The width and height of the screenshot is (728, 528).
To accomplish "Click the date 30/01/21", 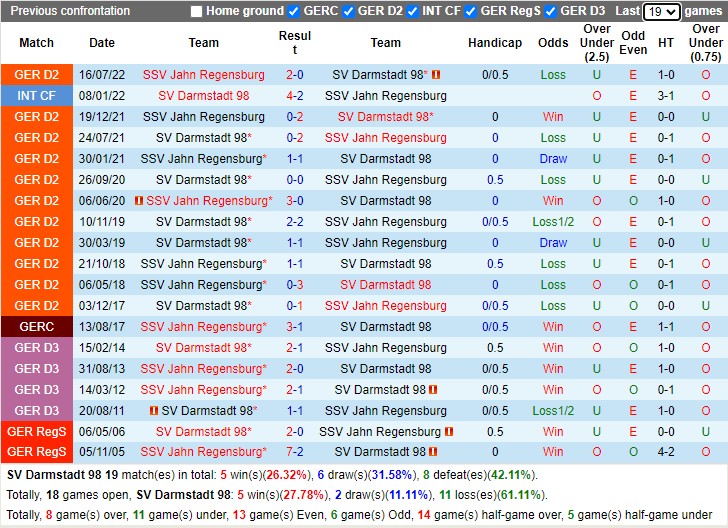I will pyautogui.click(x=102, y=158).
